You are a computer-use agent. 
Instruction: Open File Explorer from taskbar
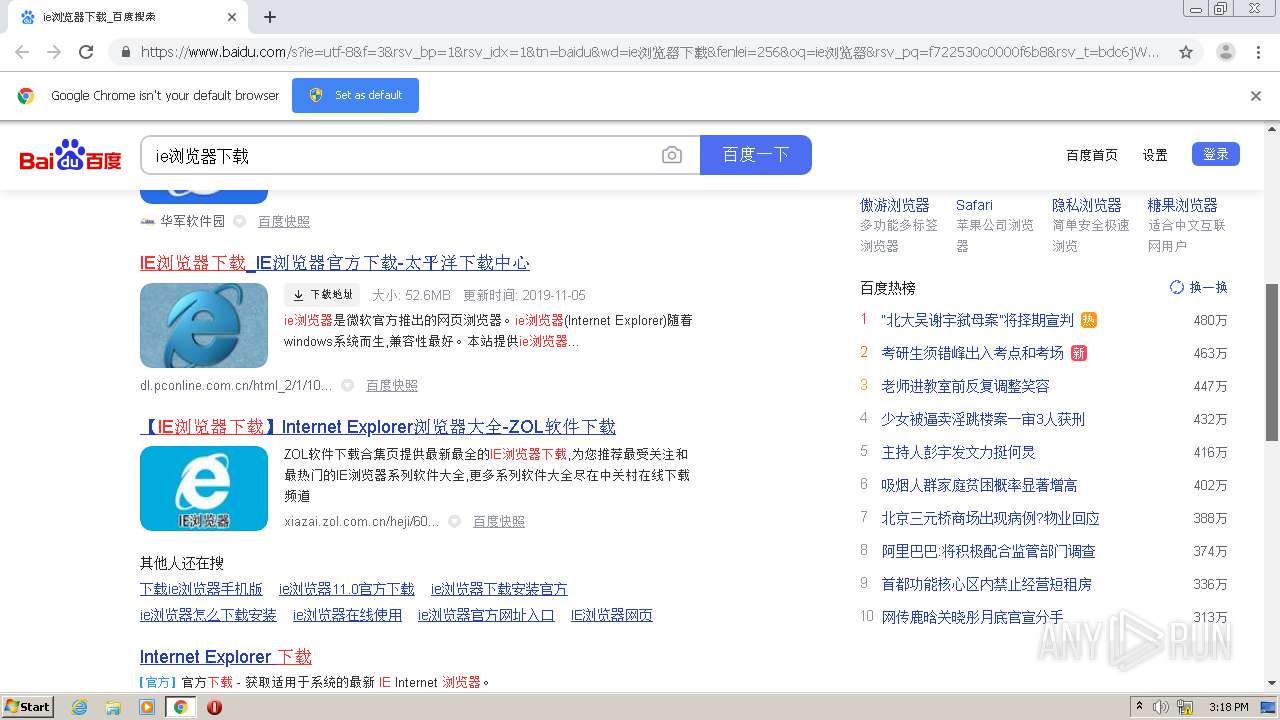(113, 707)
